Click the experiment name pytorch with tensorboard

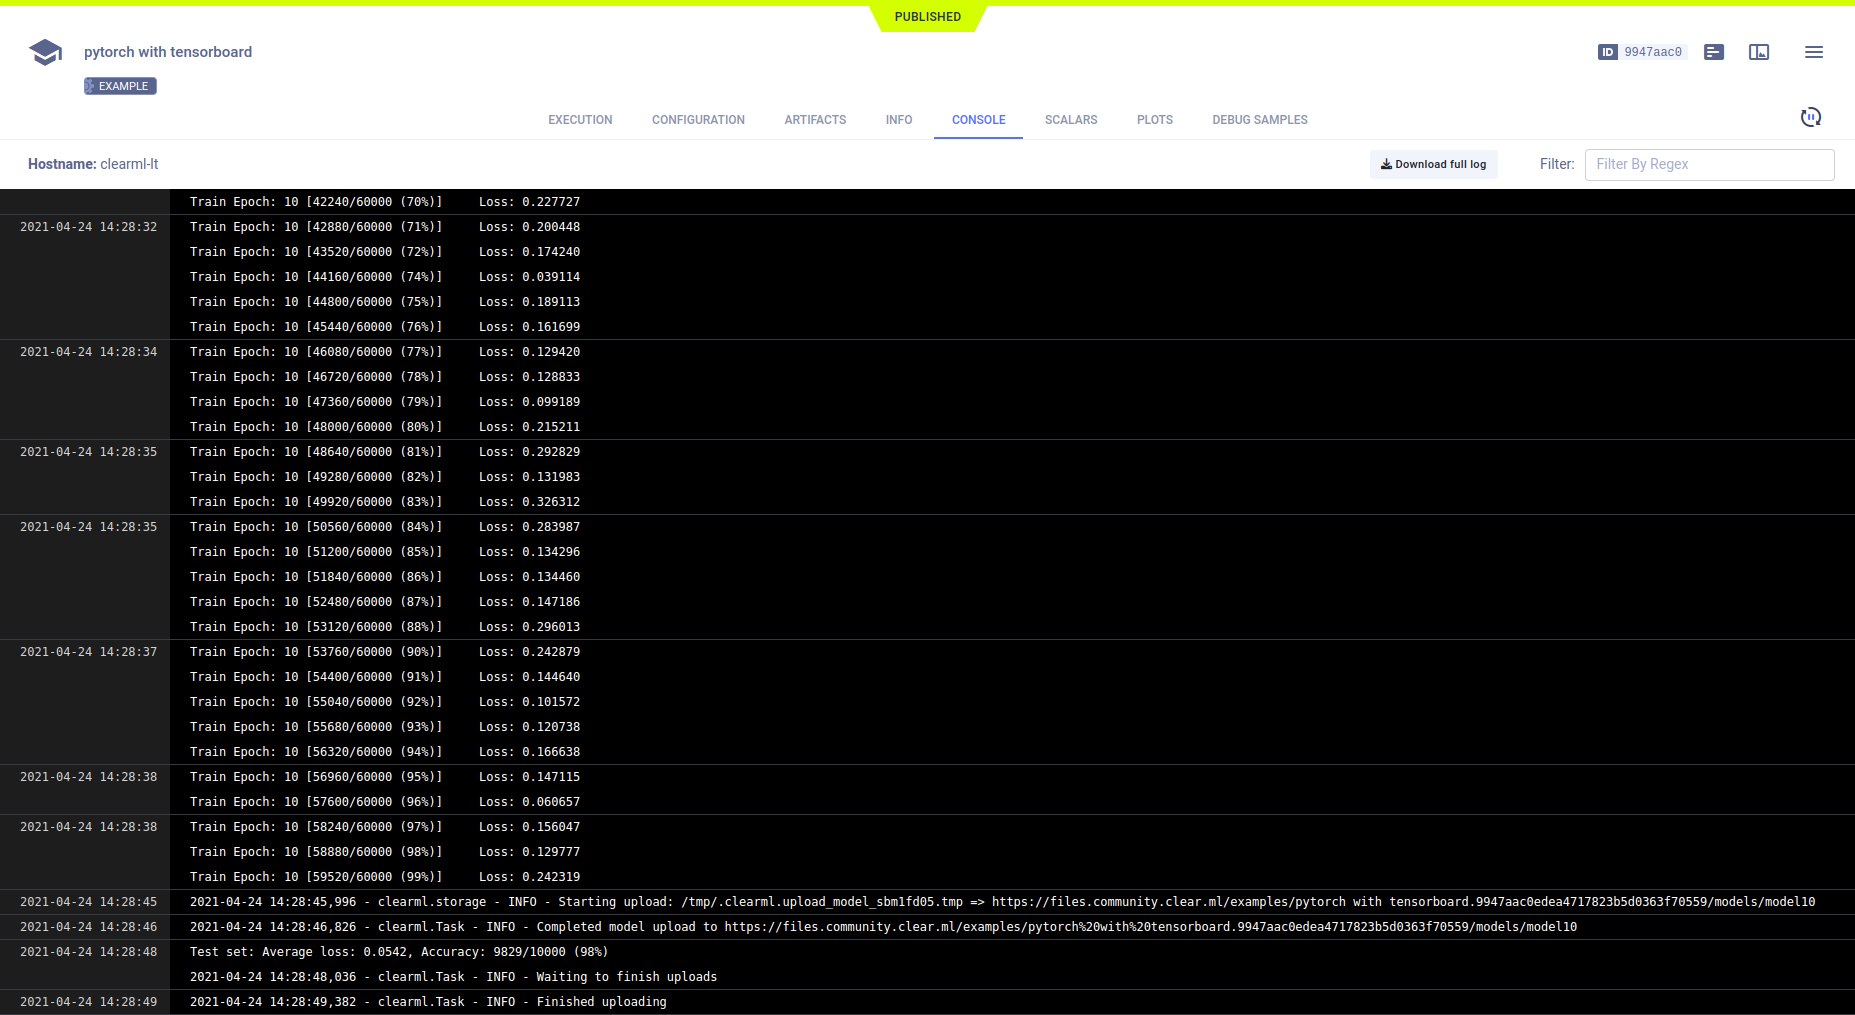(168, 52)
